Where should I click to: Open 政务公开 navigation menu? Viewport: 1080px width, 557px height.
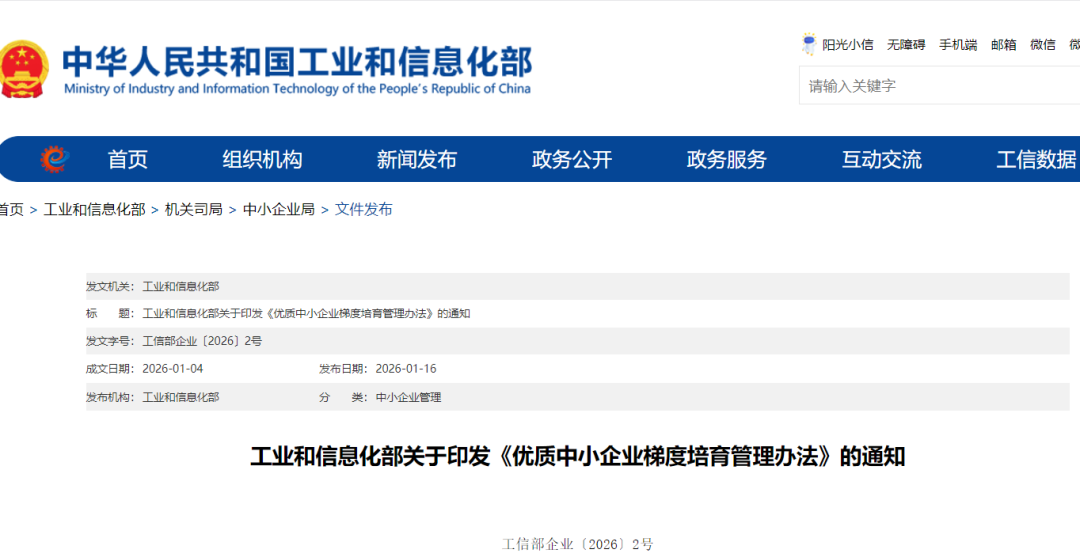572,160
